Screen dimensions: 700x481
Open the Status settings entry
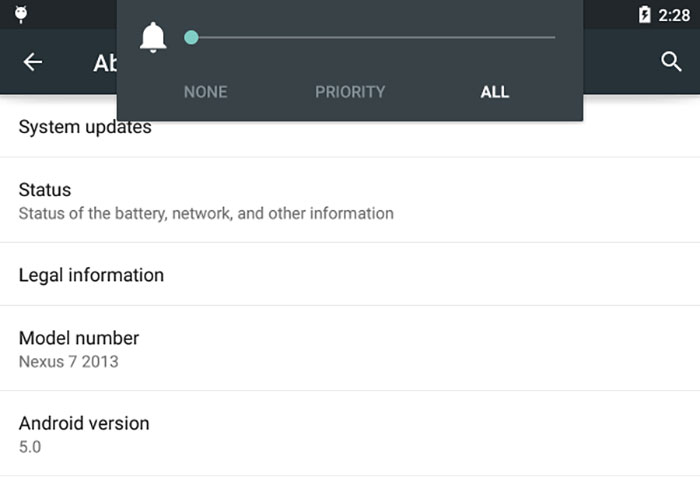click(350, 200)
